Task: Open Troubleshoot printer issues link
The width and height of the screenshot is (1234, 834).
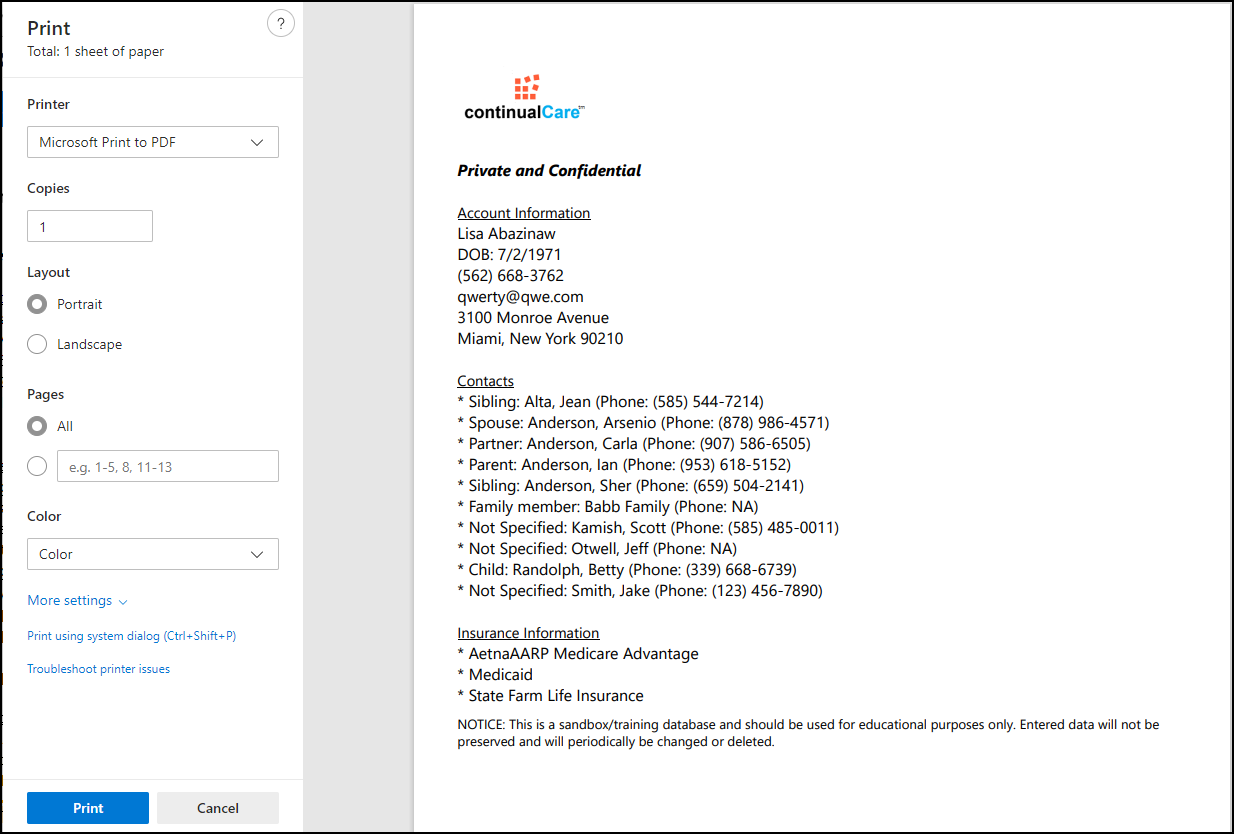Action: click(98, 669)
